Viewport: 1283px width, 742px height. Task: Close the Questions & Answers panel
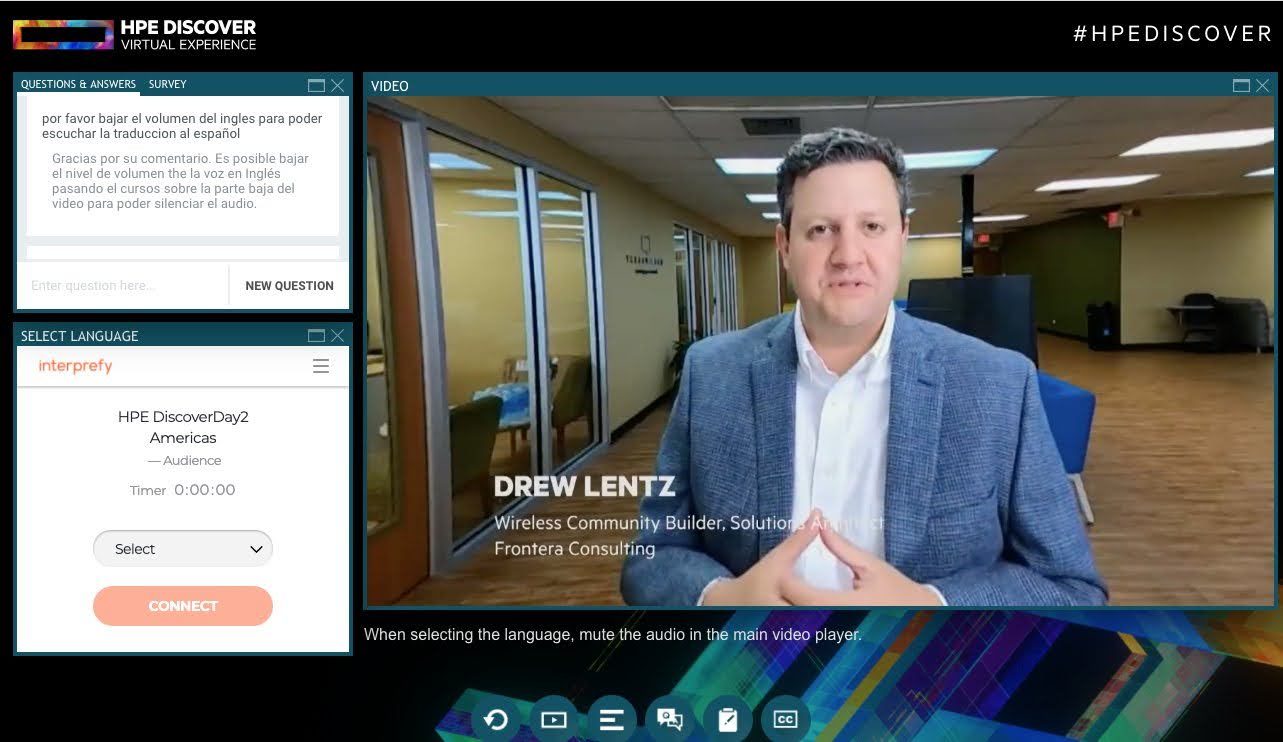tap(338, 86)
